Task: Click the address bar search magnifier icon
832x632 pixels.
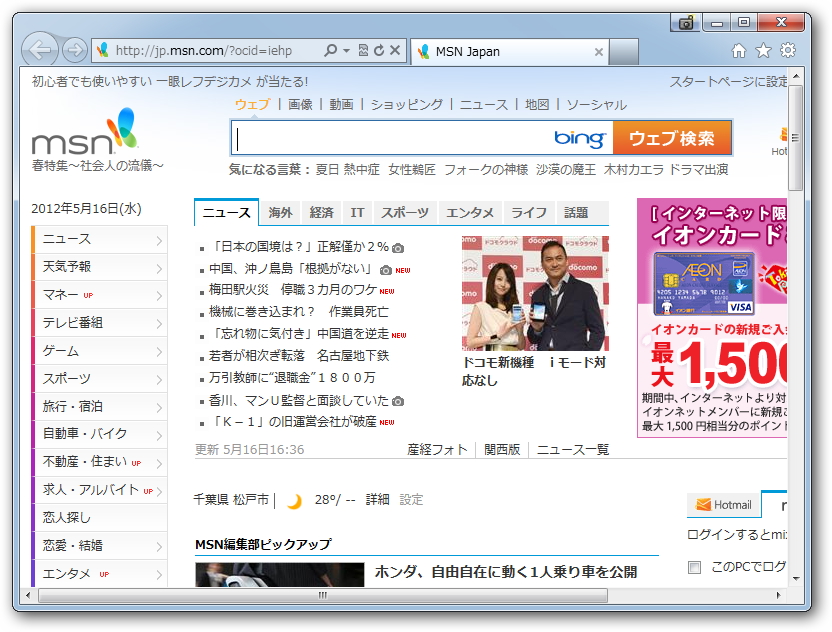Action: 330,50
